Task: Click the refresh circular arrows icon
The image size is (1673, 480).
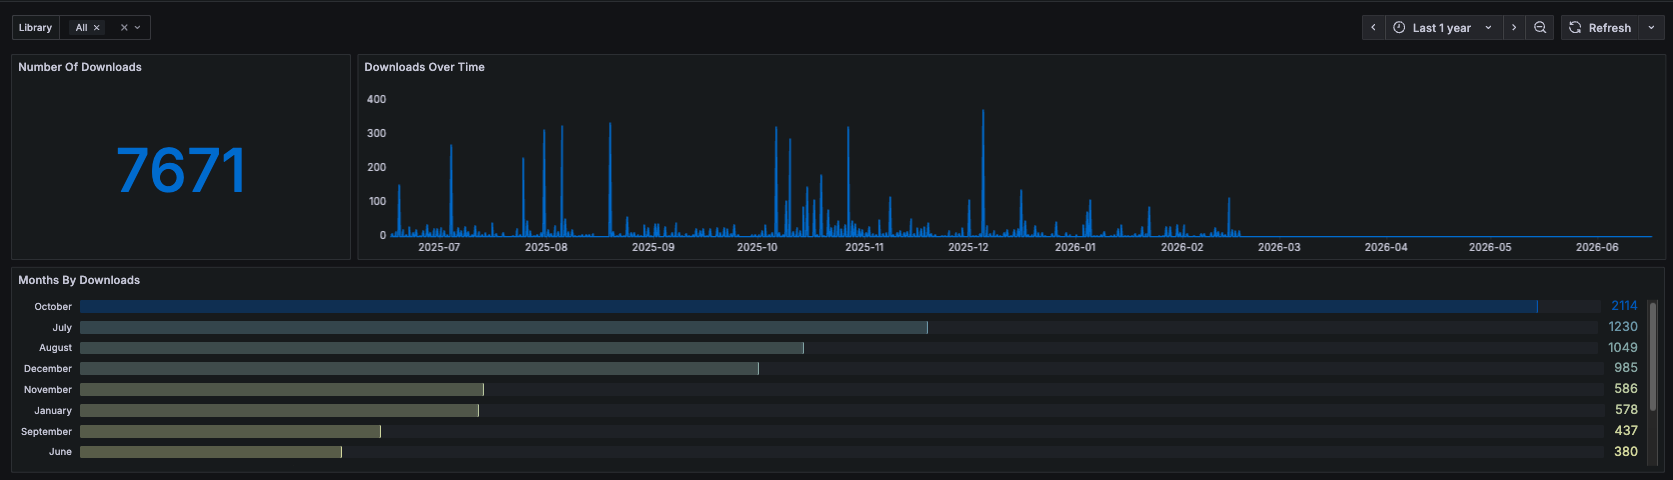Action: pyautogui.click(x=1575, y=28)
